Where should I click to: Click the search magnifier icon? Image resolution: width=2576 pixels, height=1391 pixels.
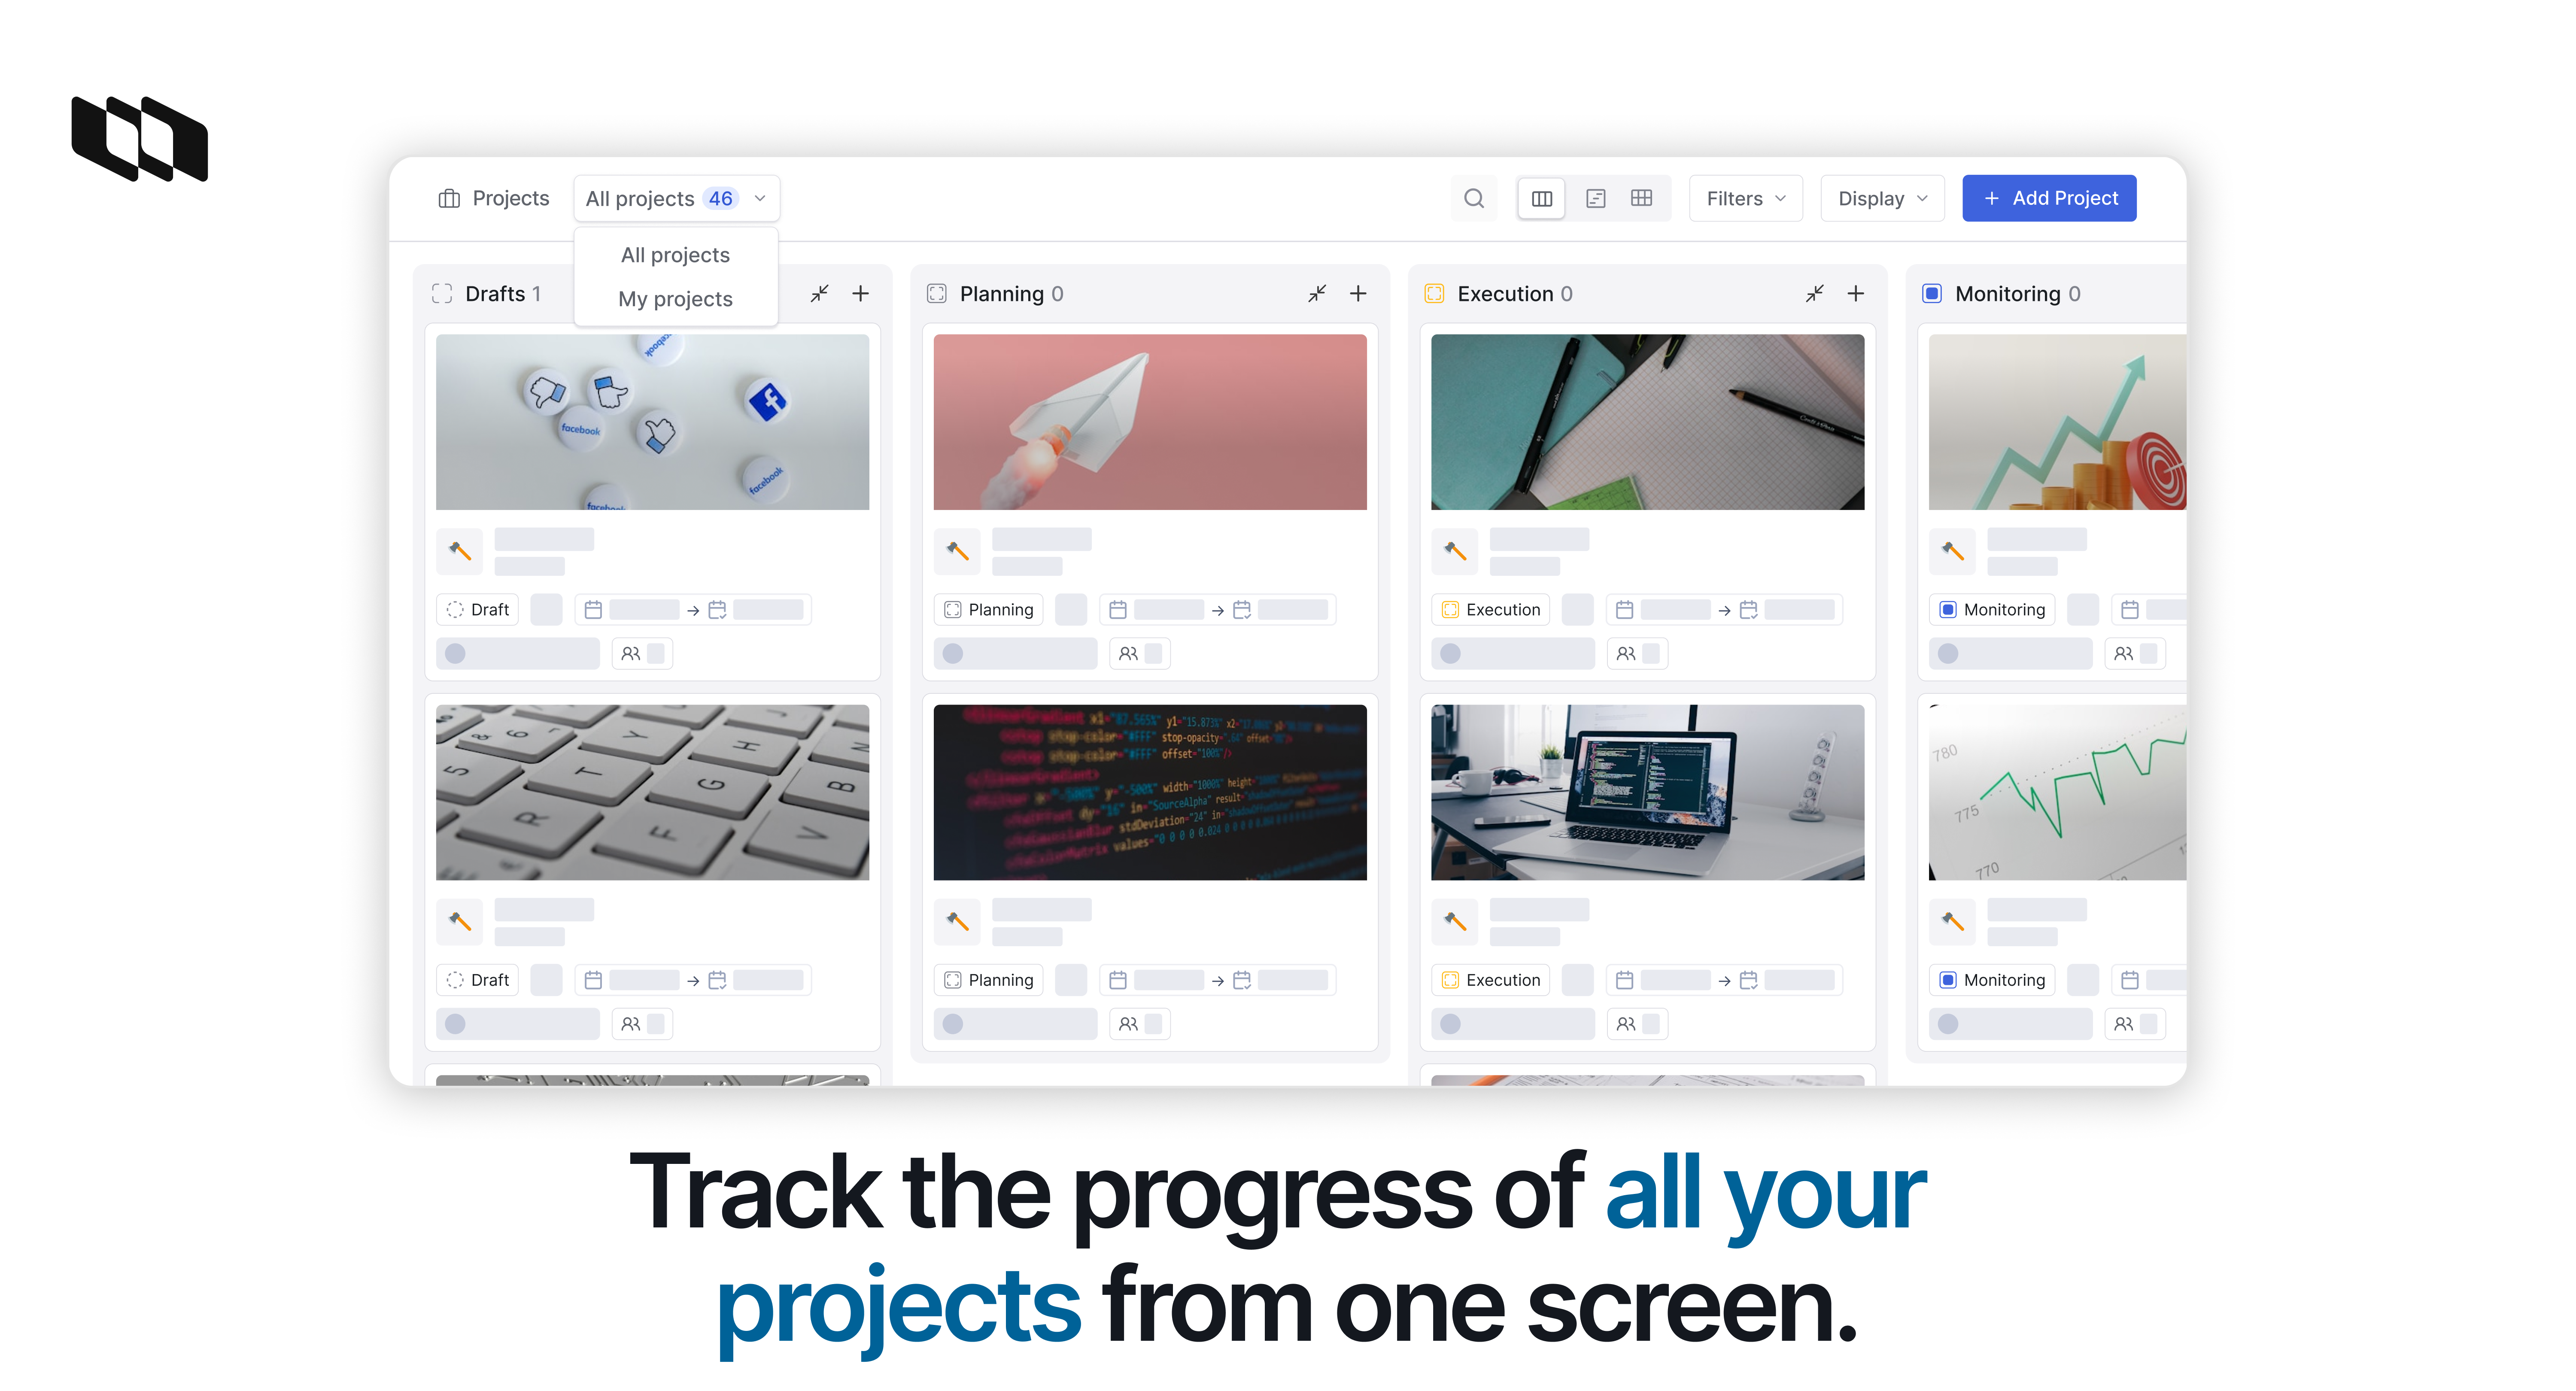coord(1473,198)
